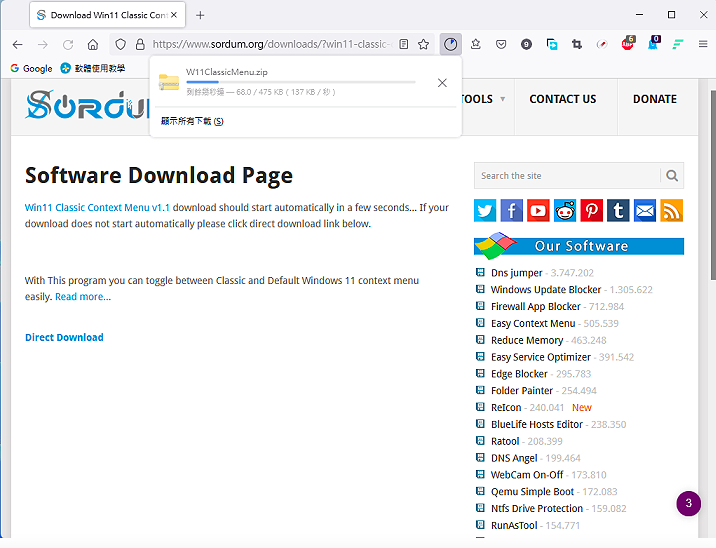This screenshot has height=548, width=716.
Task: Save page to Pocket
Action: tap(501, 44)
